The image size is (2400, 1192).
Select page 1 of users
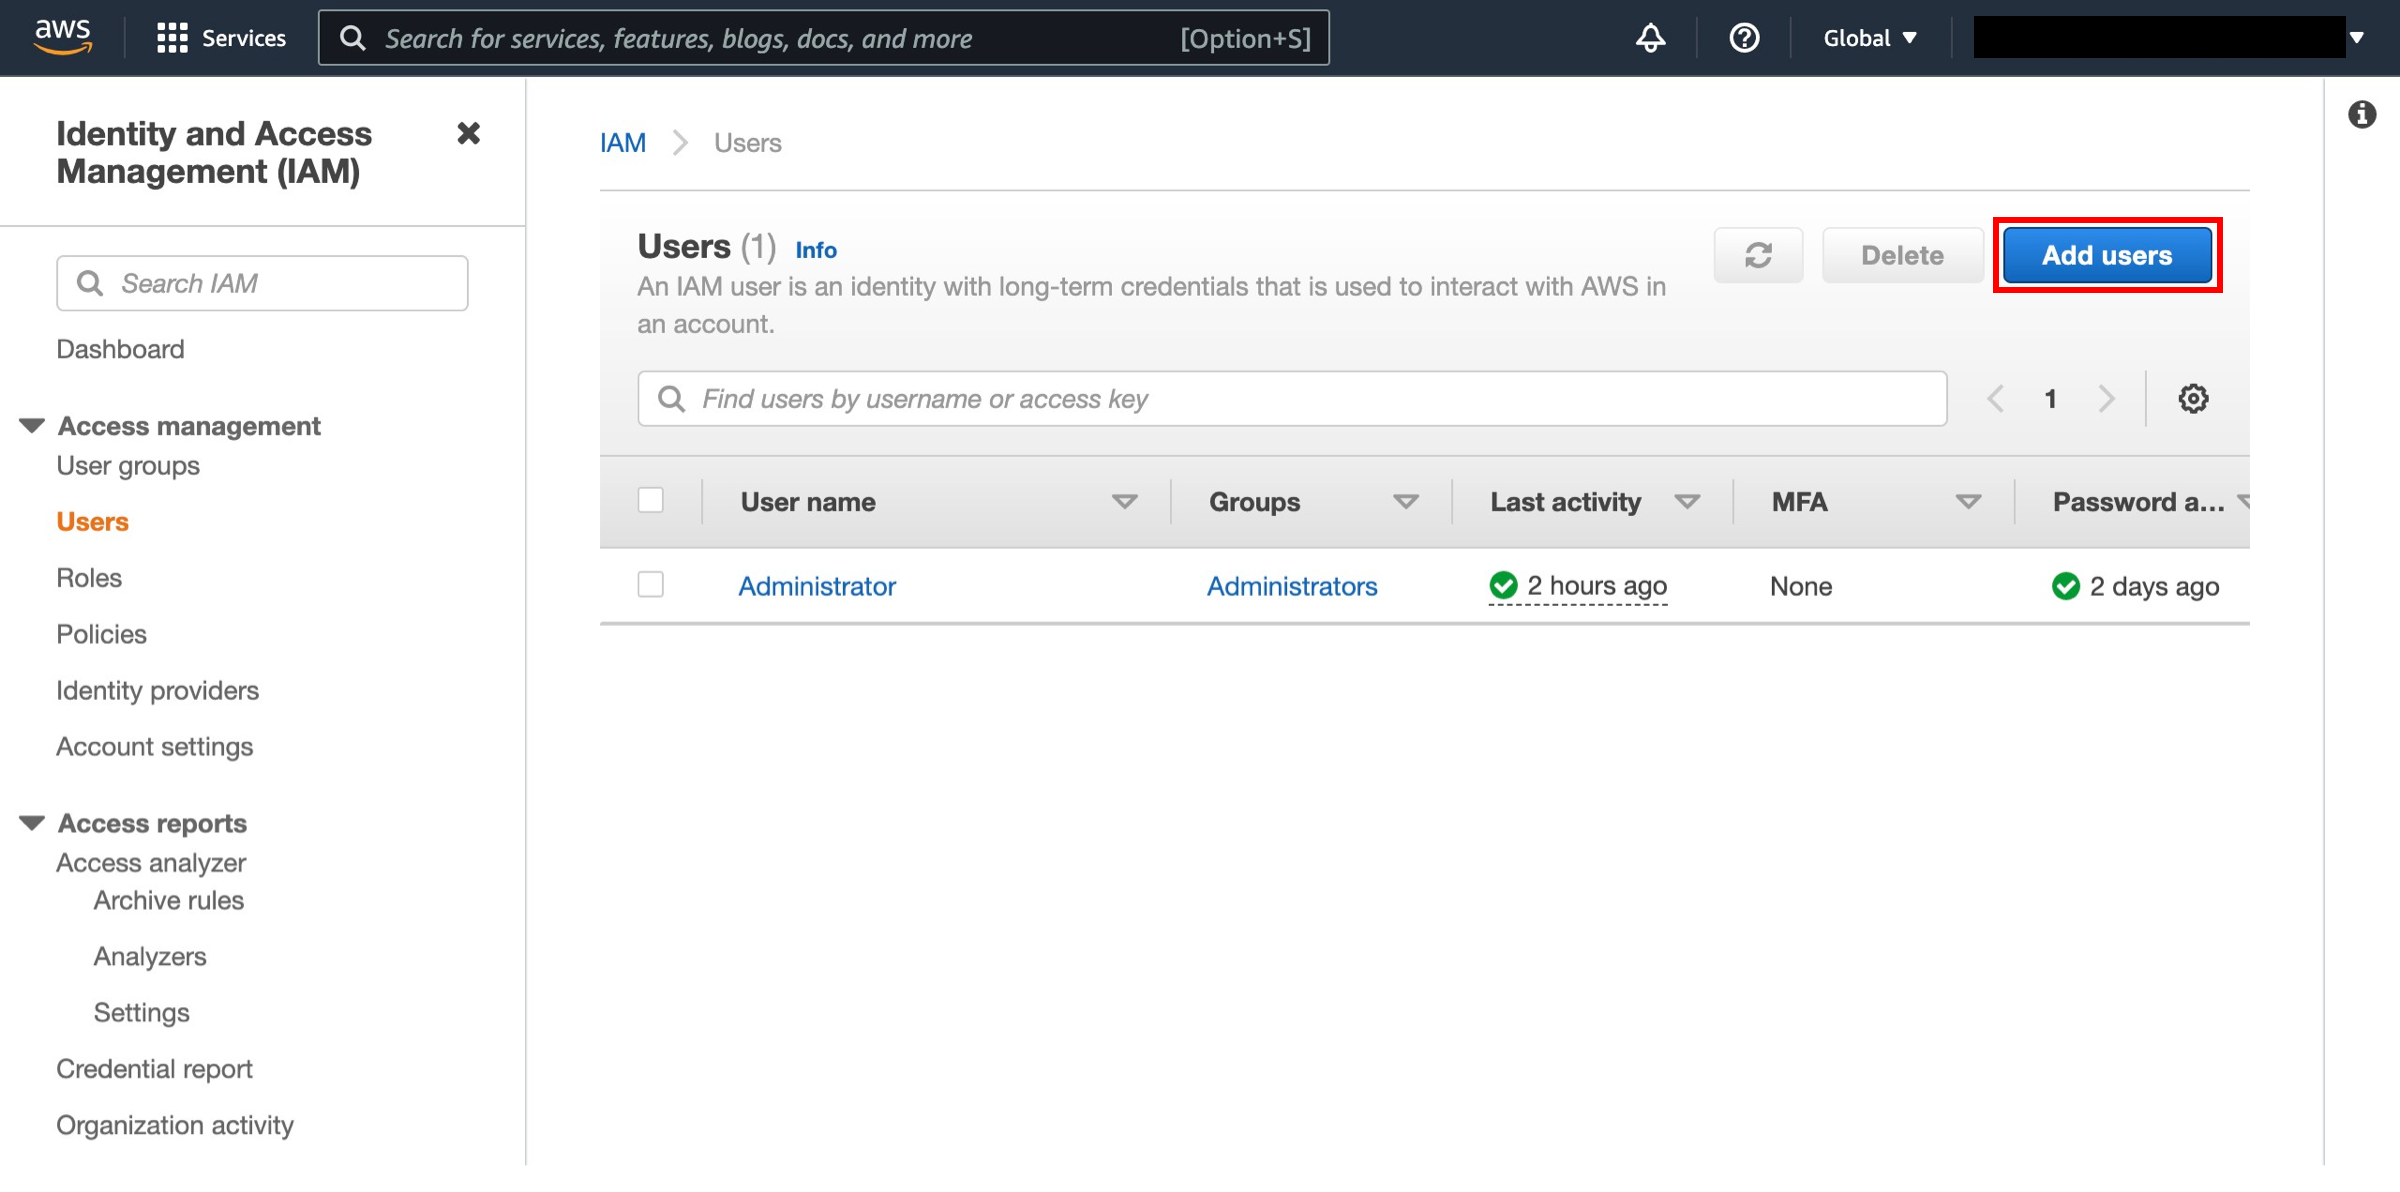pos(2050,399)
